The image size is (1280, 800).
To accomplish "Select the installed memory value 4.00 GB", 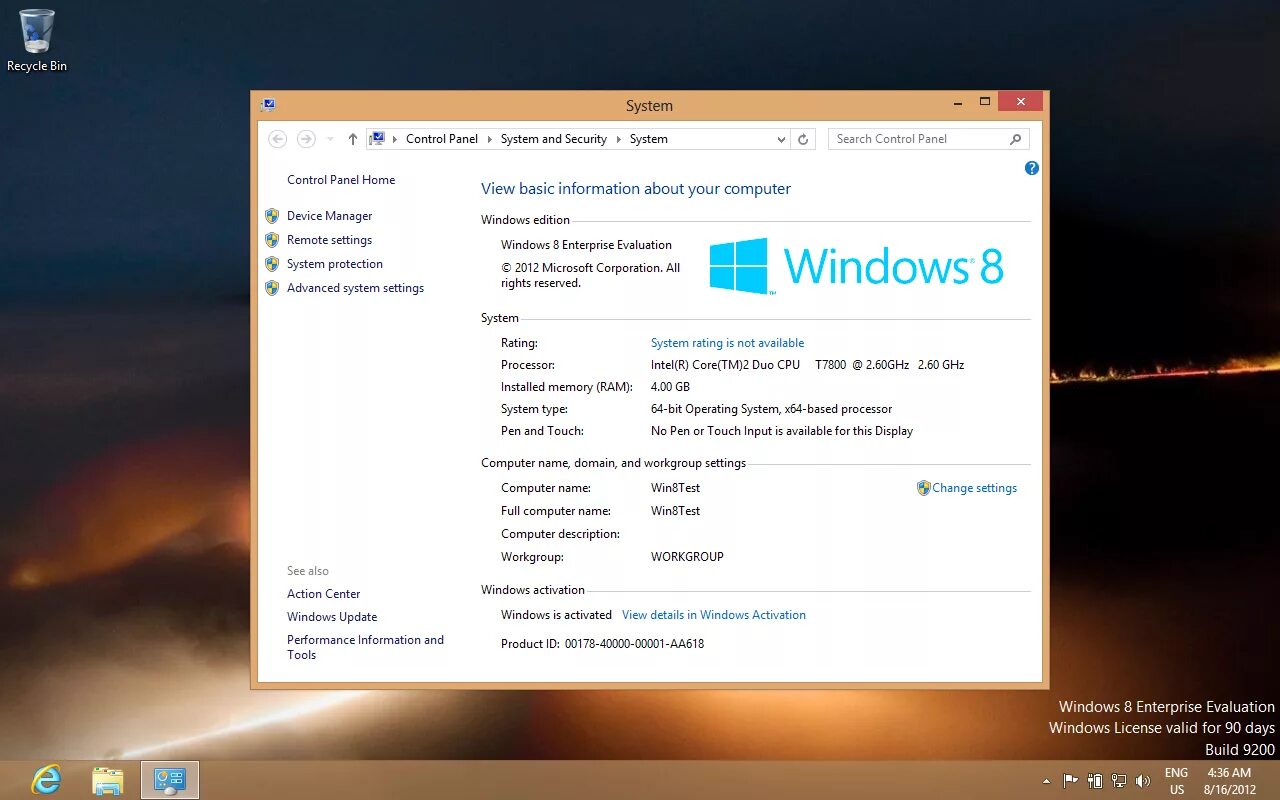I will [670, 387].
